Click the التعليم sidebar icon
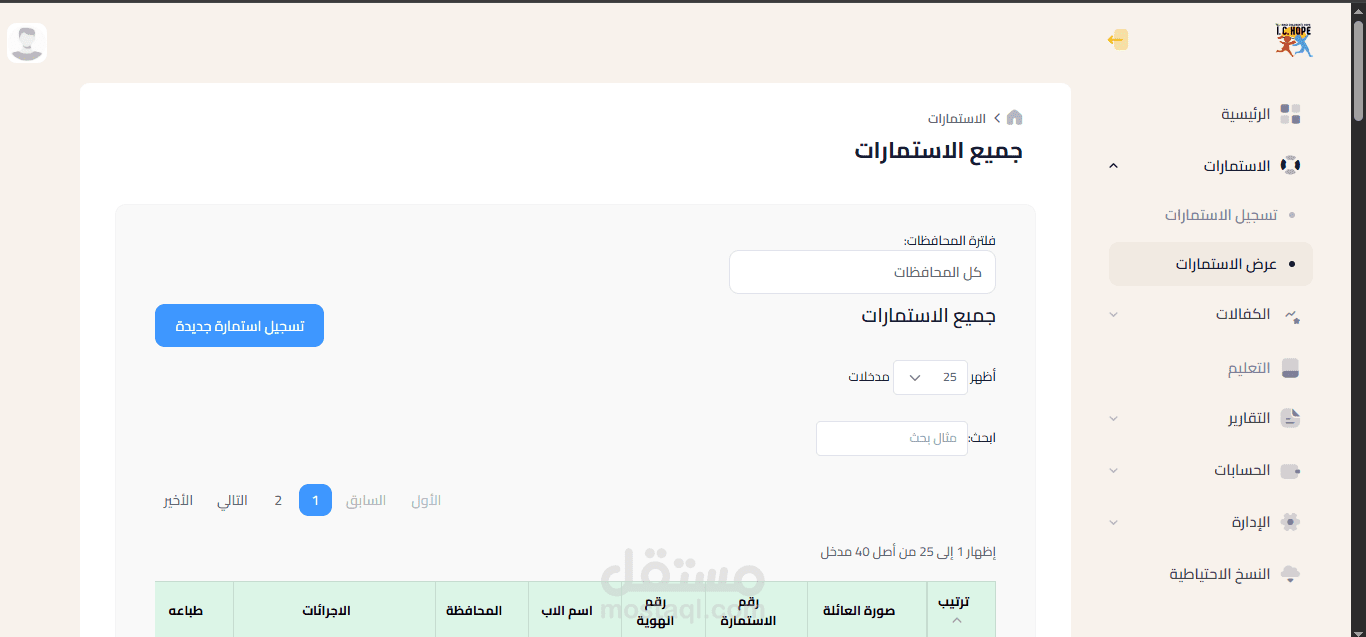 1290,368
